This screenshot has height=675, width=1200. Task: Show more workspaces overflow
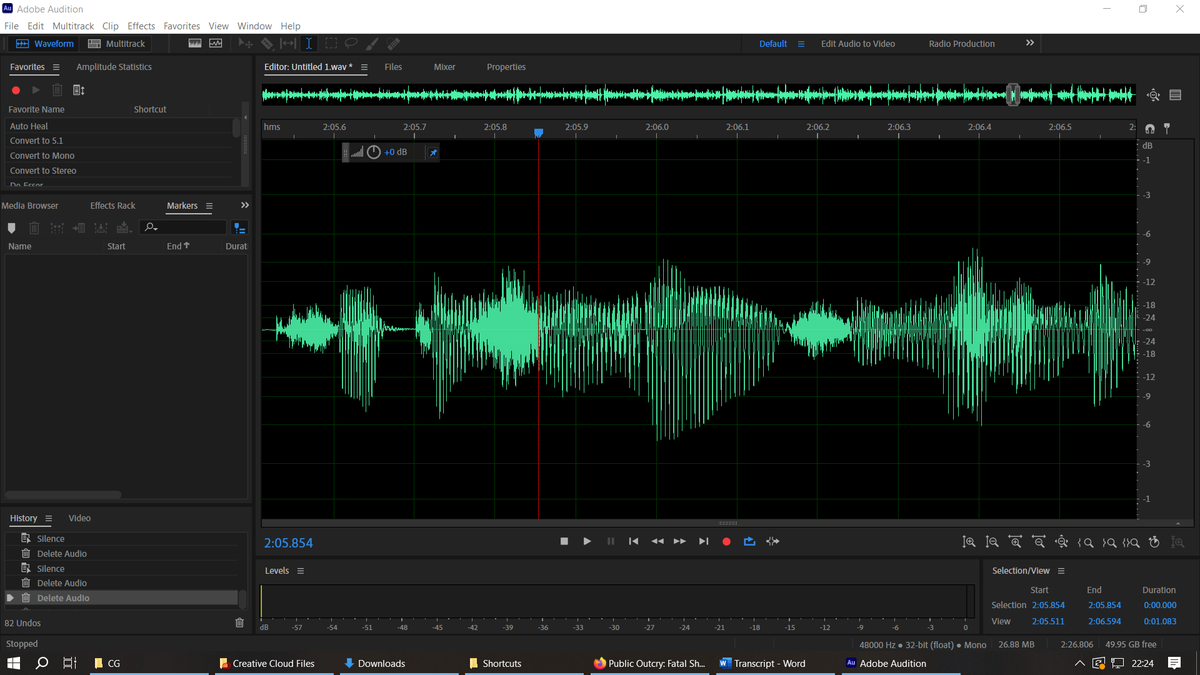point(1030,43)
